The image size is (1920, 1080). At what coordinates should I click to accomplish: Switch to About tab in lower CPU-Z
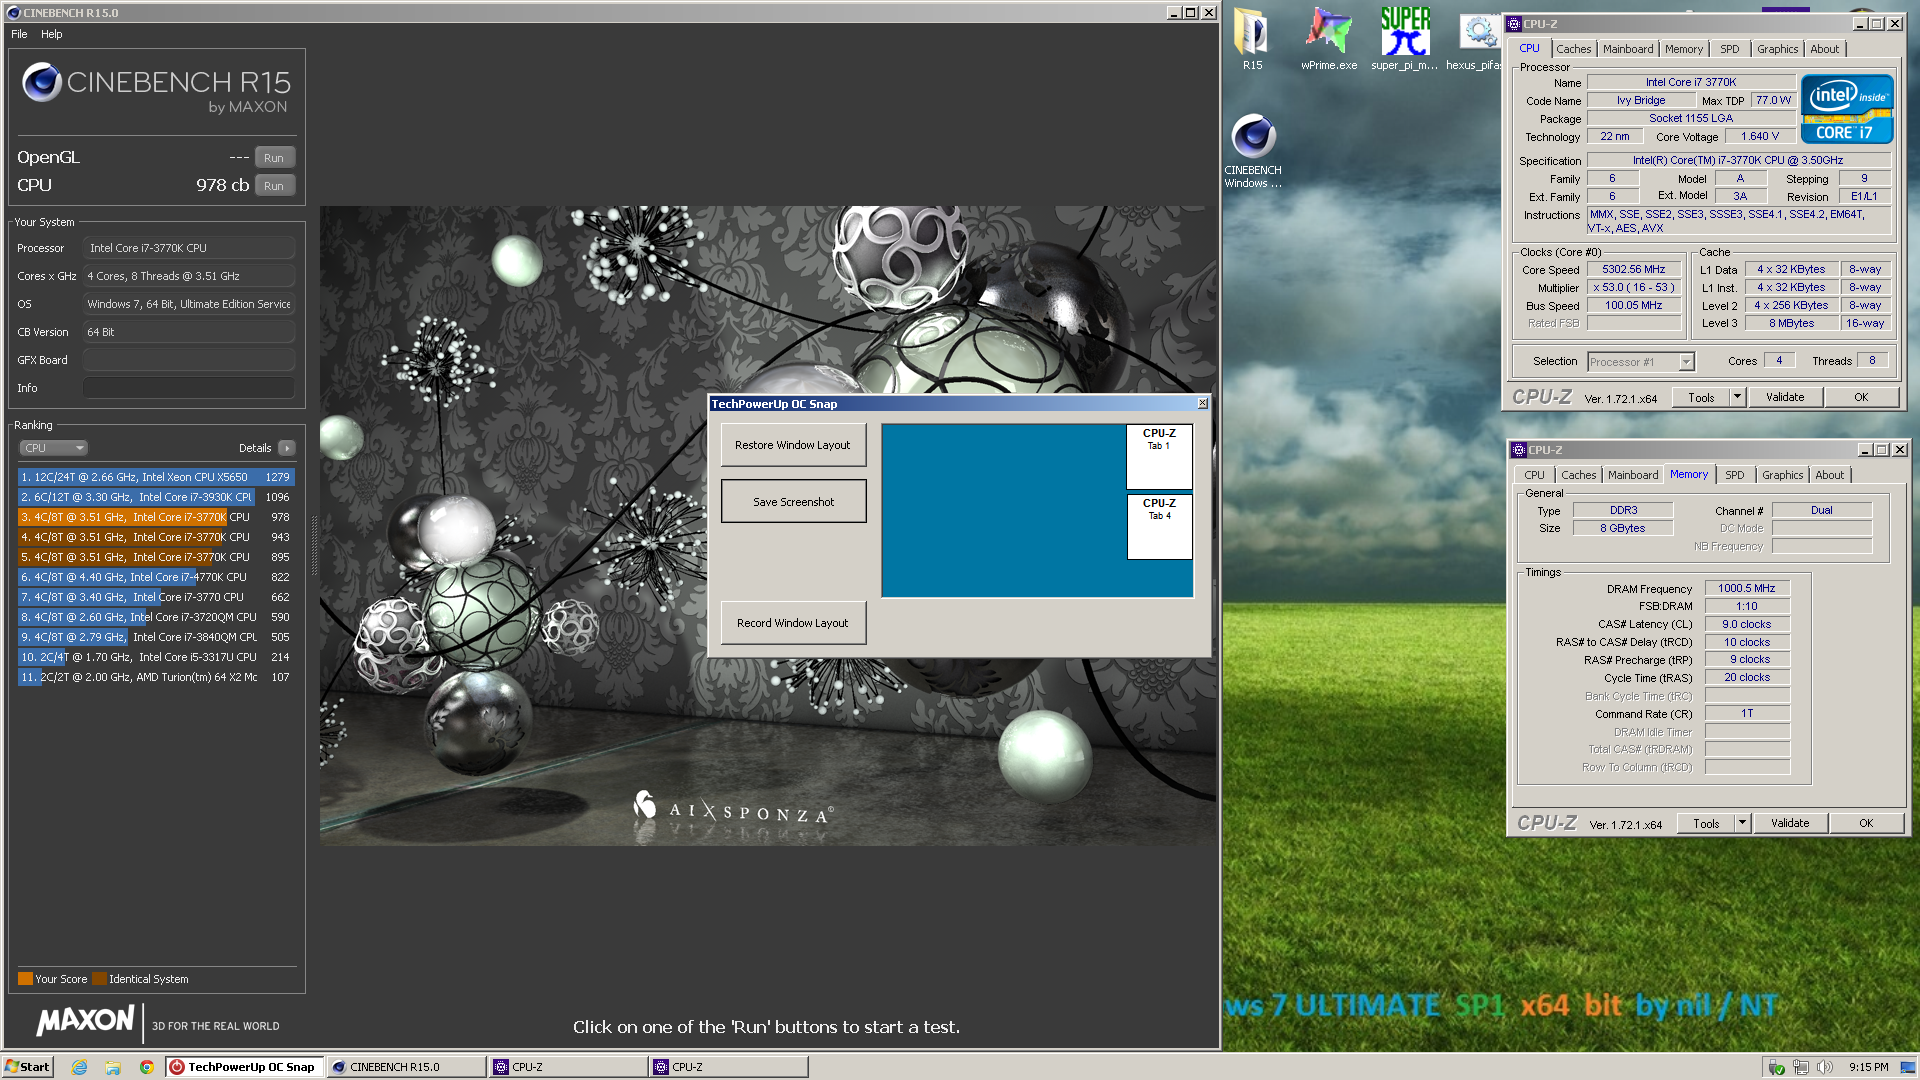[x=1830, y=475]
